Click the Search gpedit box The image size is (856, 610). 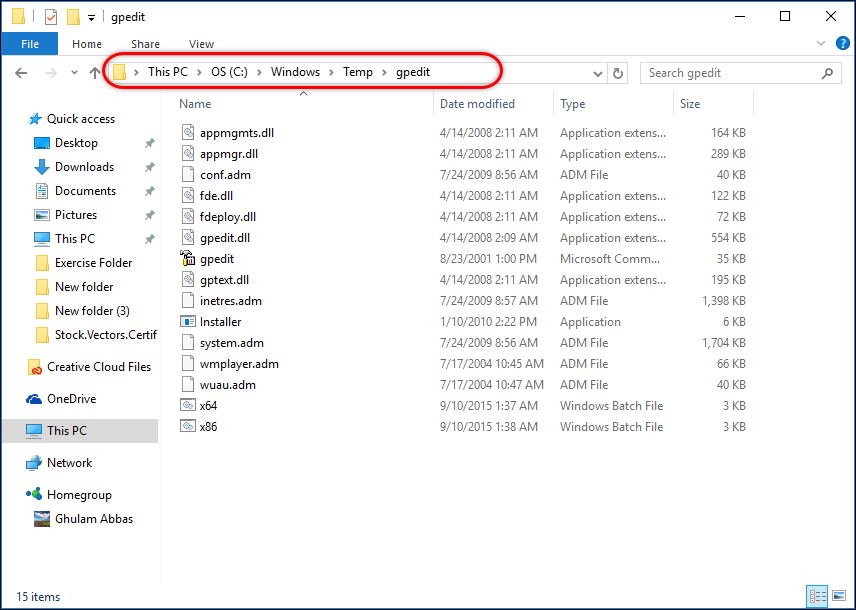point(741,73)
